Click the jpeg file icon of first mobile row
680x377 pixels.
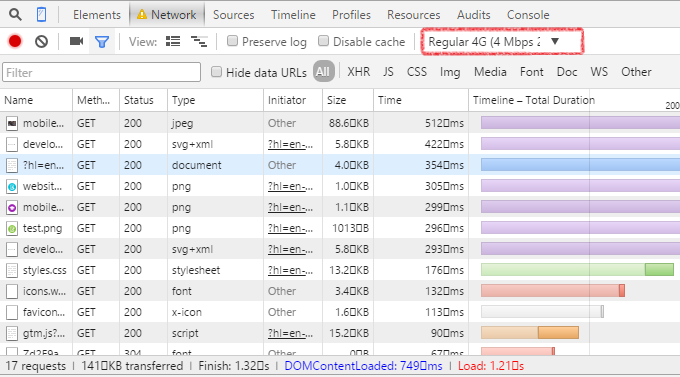point(12,124)
